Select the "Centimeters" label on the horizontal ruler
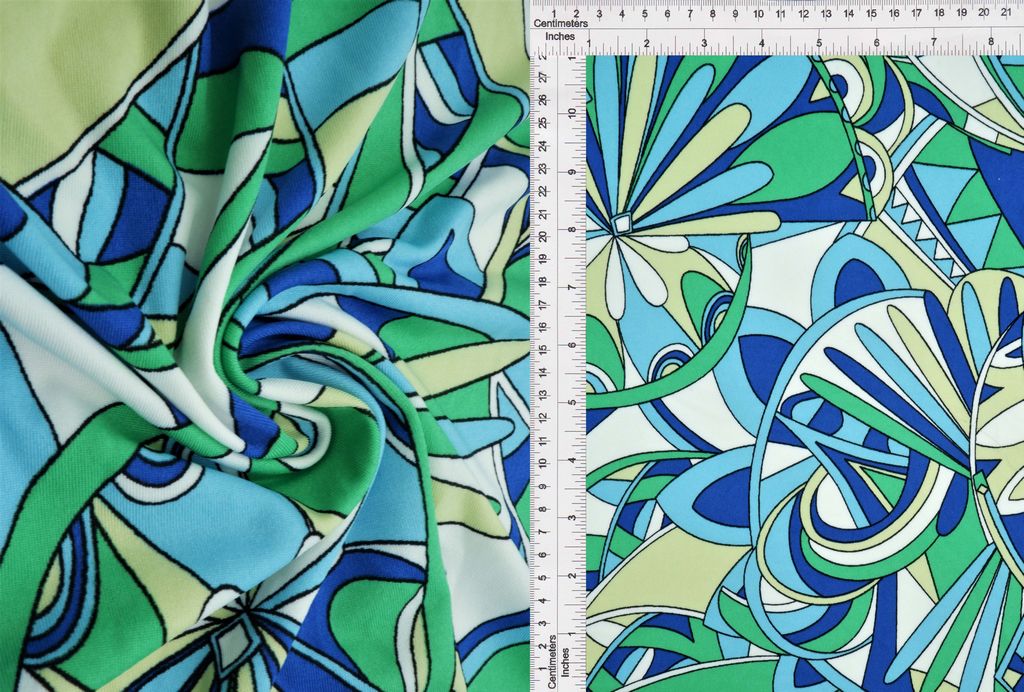Viewport: 1024px width, 692px height. pos(560,23)
